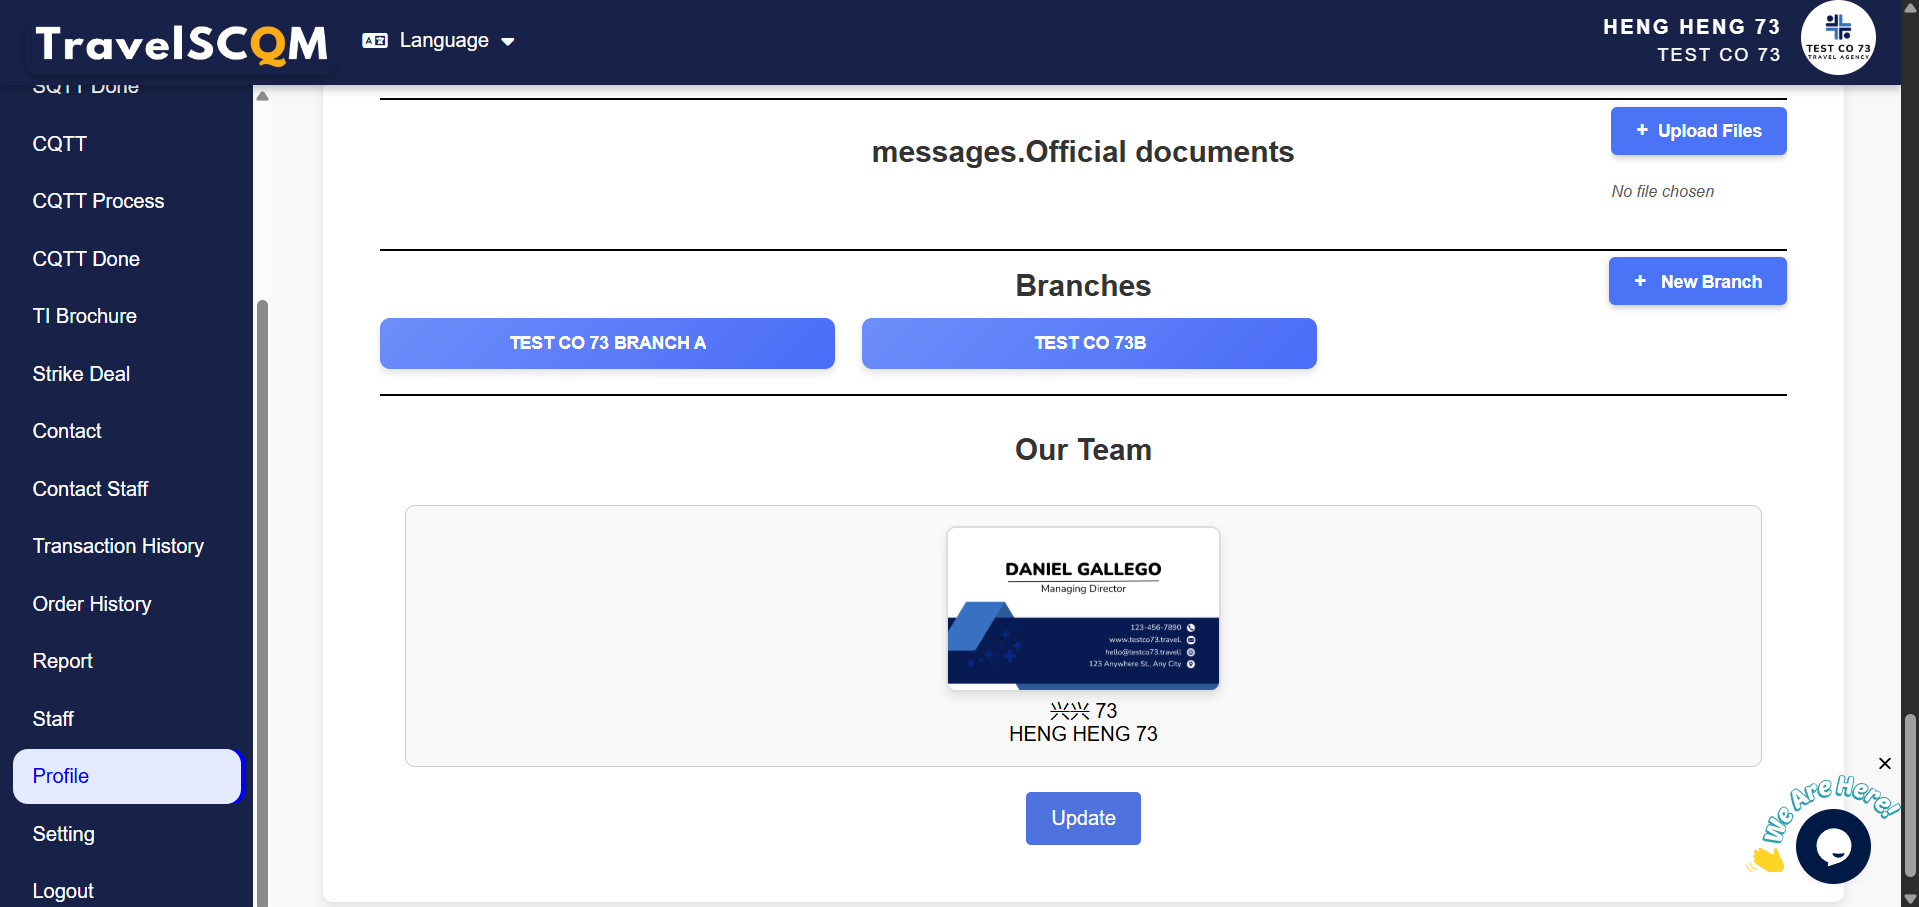Open TI Brochure page
The width and height of the screenshot is (1919, 907).
click(x=84, y=316)
